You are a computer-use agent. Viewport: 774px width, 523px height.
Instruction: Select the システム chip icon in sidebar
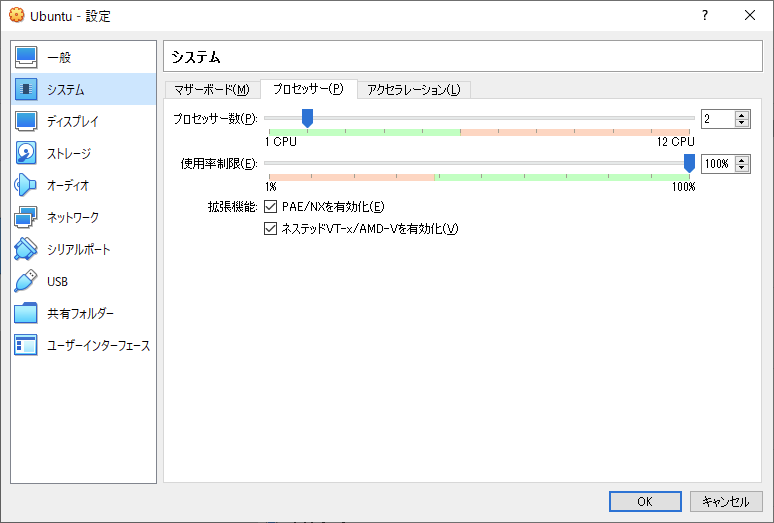coord(26,89)
